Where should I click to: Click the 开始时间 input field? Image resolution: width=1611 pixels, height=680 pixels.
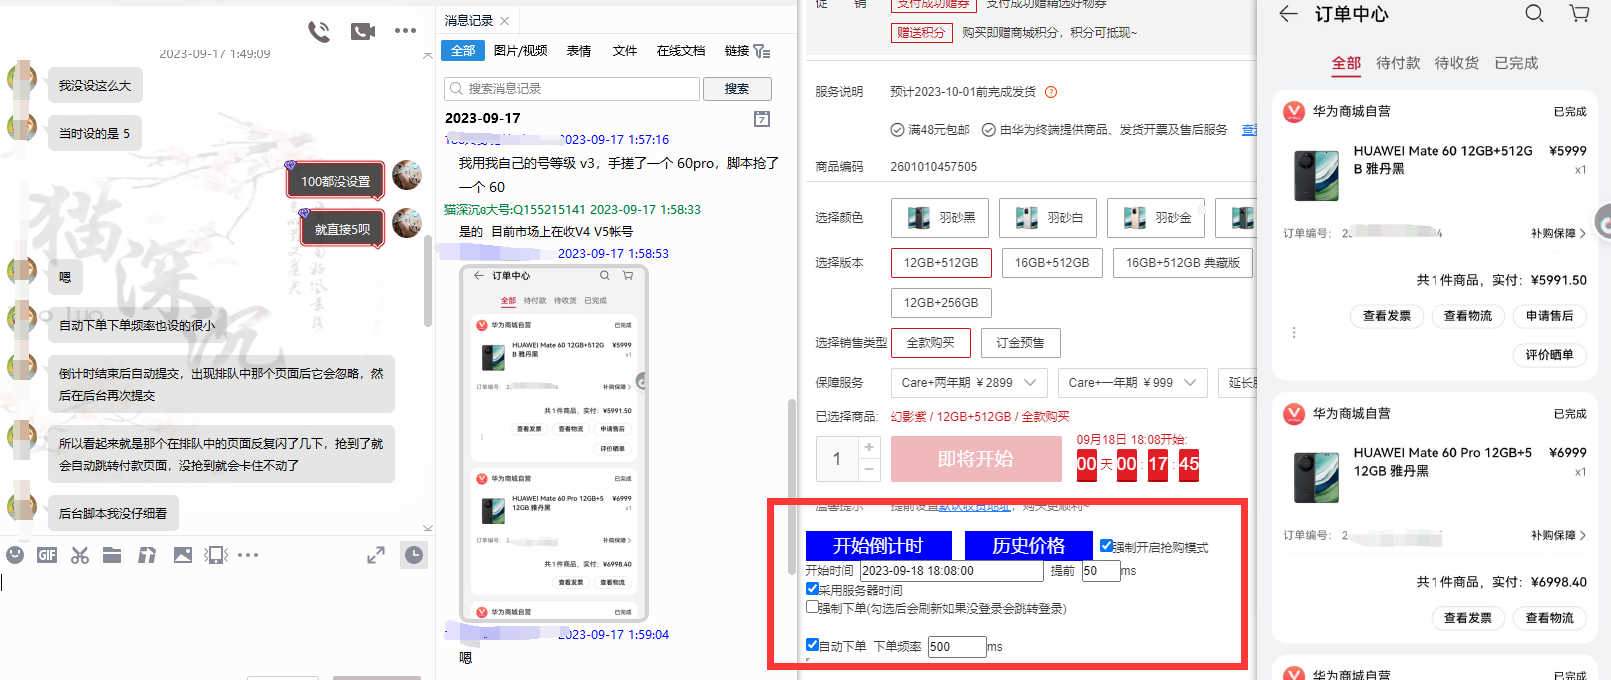pos(950,571)
